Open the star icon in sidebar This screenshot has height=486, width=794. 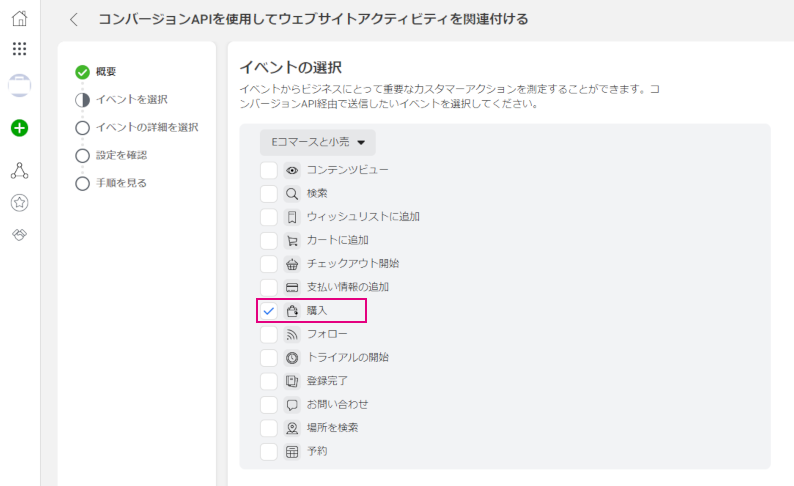(x=19, y=203)
